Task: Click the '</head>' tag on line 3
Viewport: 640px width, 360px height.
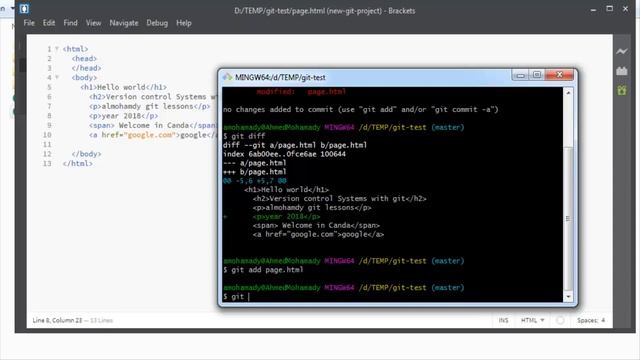Action: [x=87, y=68]
